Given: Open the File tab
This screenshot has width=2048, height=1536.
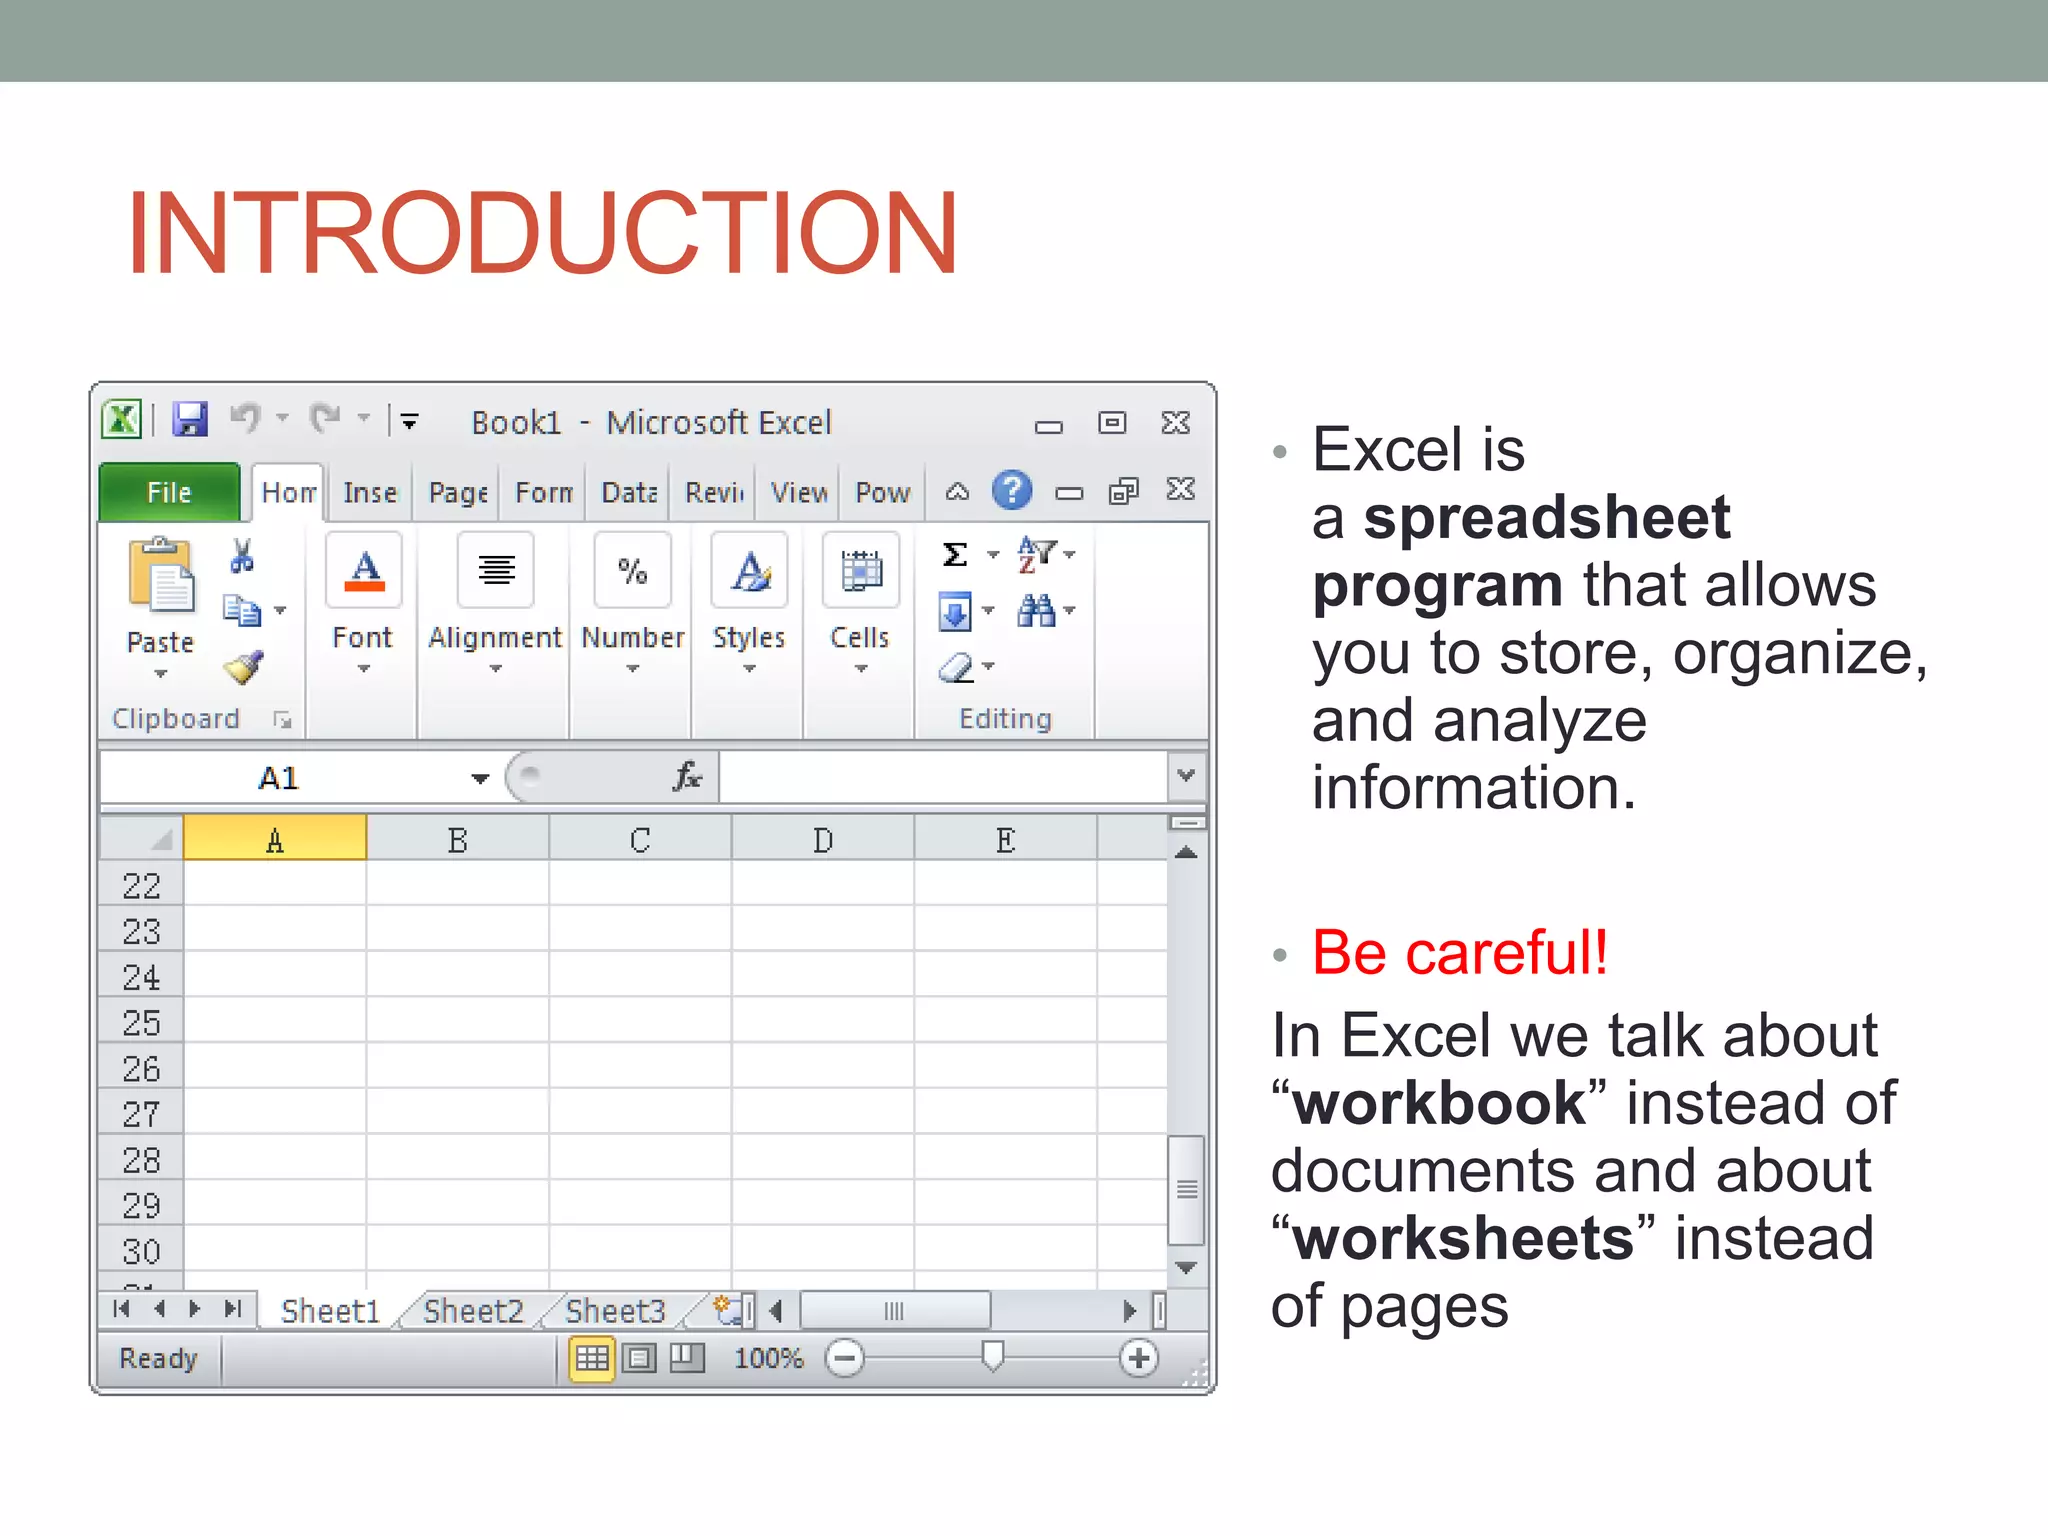Looking at the screenshot, I should (169, 492).
